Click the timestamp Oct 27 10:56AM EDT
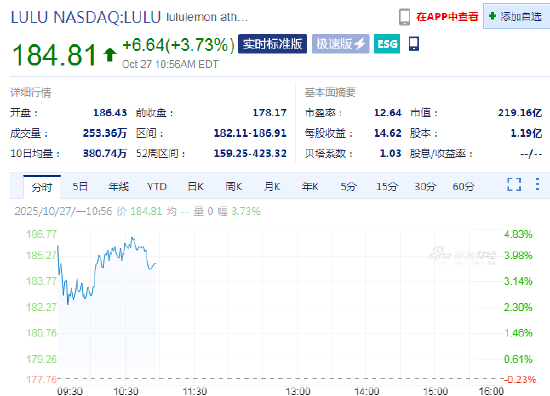550x396 pixels. pos(170,64)
